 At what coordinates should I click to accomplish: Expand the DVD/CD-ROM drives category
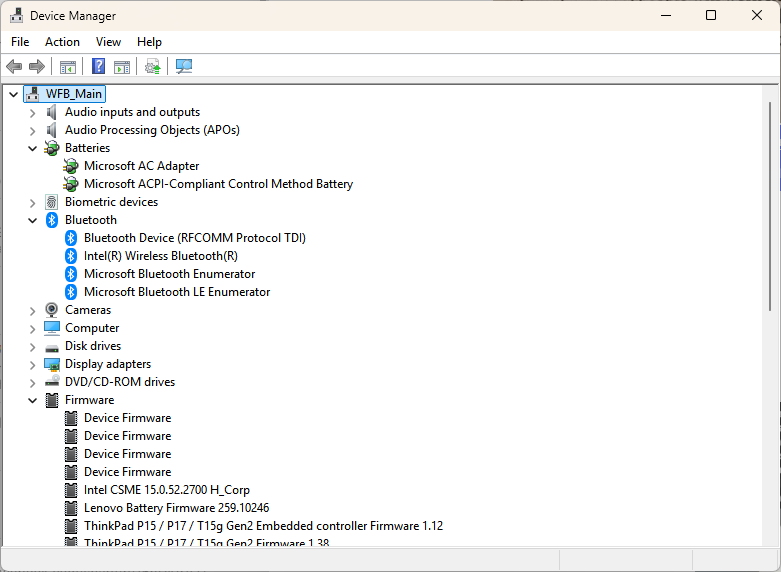(33, 382)
